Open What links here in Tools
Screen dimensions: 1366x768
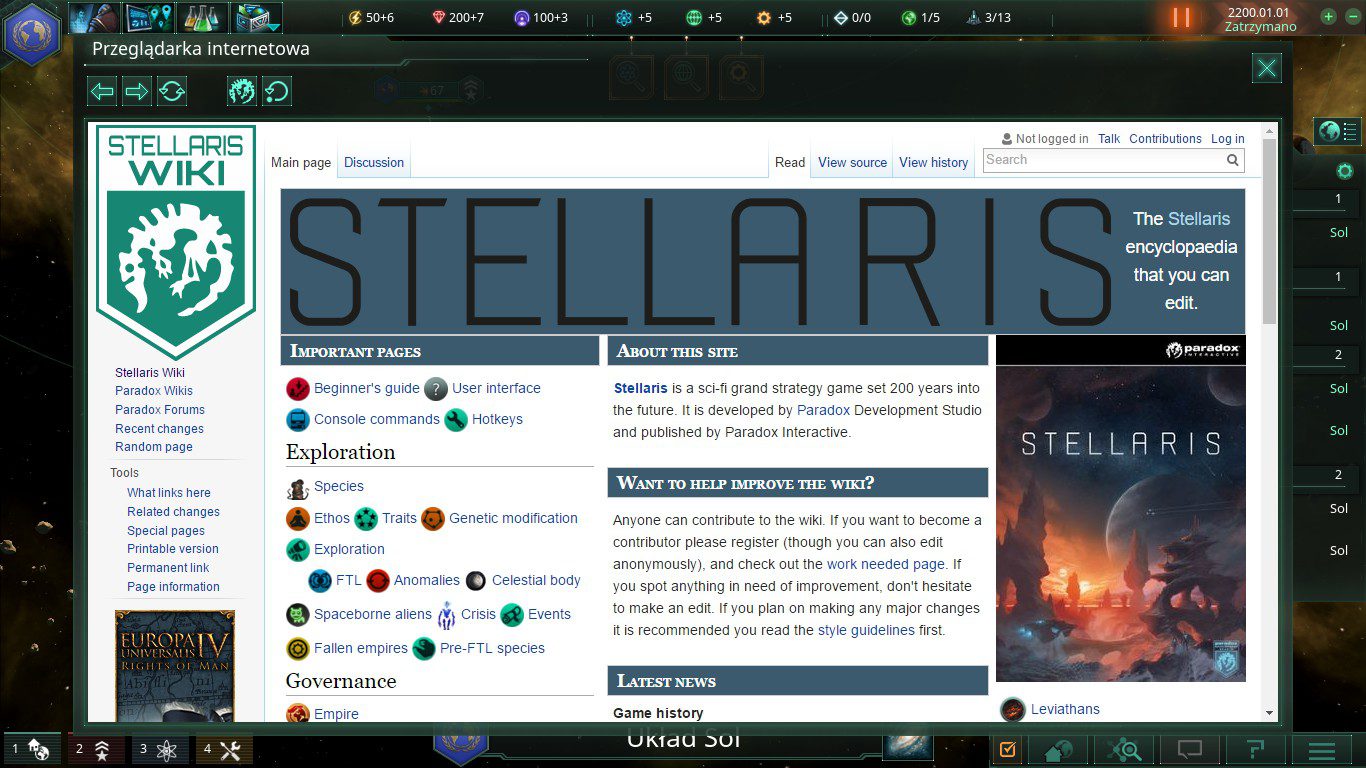[x=169, y=493]
